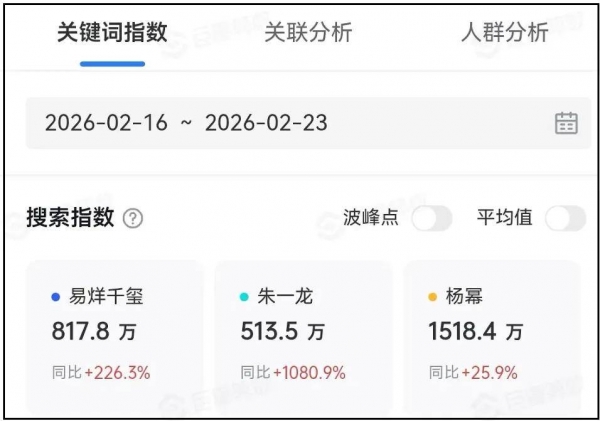Open the calendar date picker icon

pyautogui.click(x=566, y=123)
